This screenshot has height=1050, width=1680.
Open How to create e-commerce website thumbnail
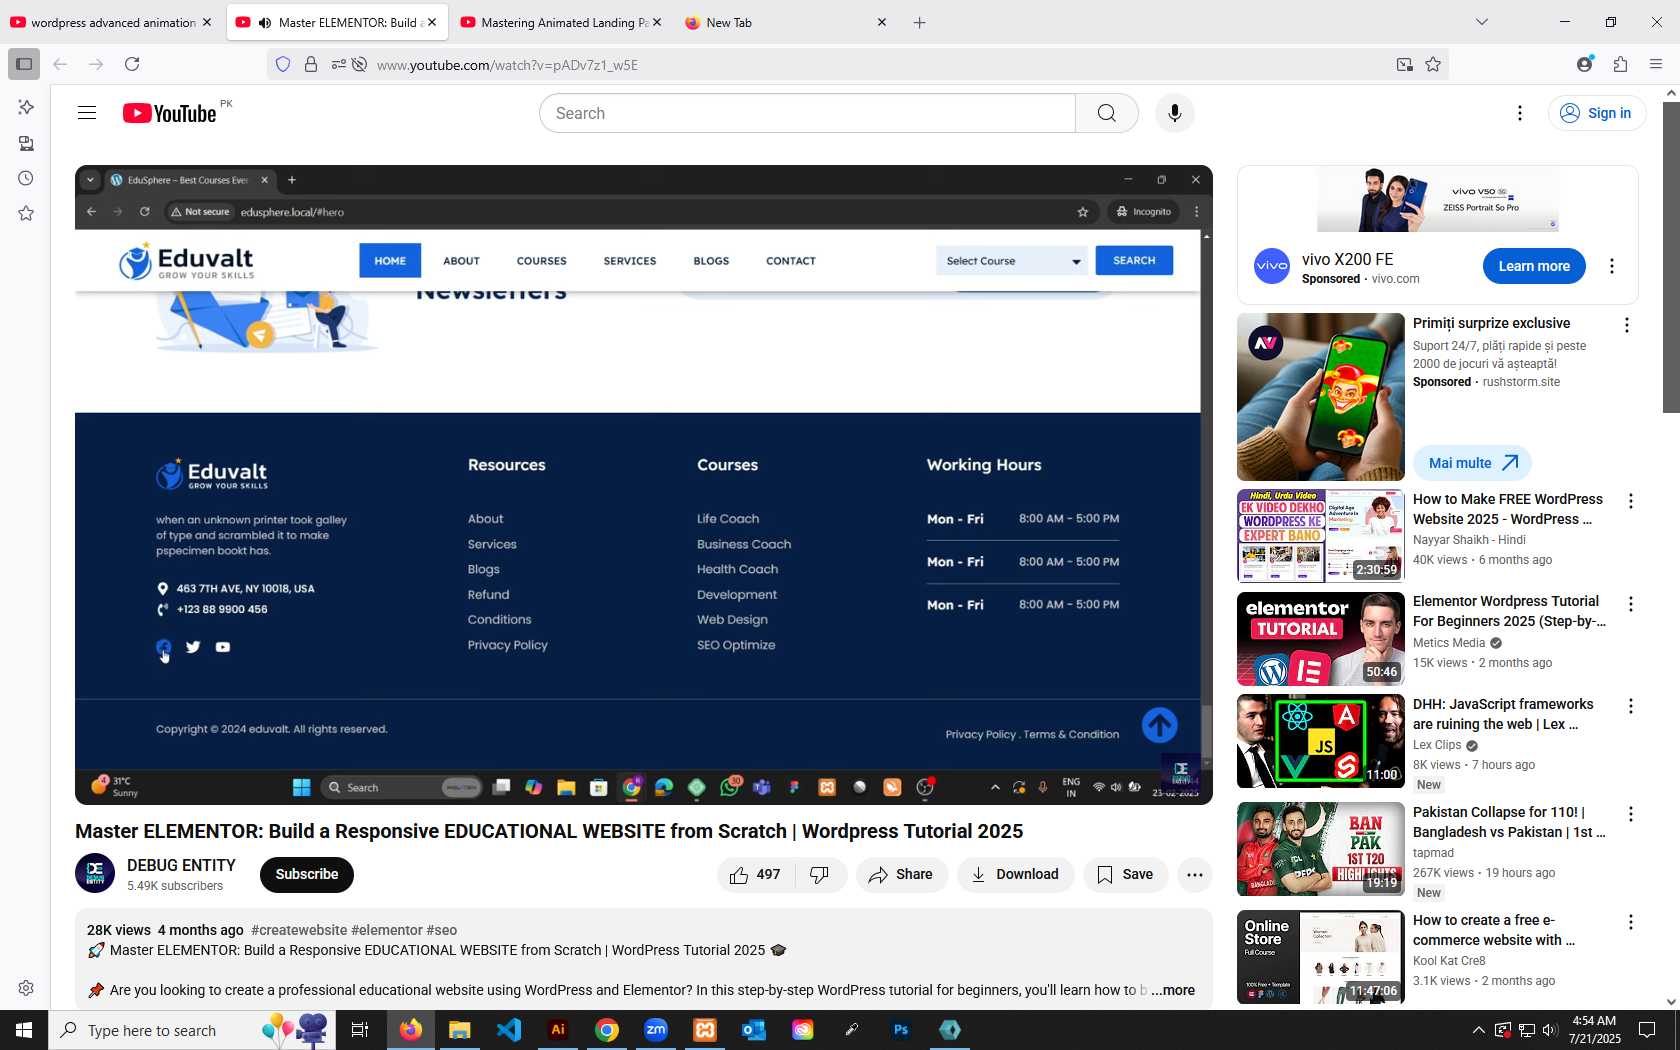[x=1321, y=956]
